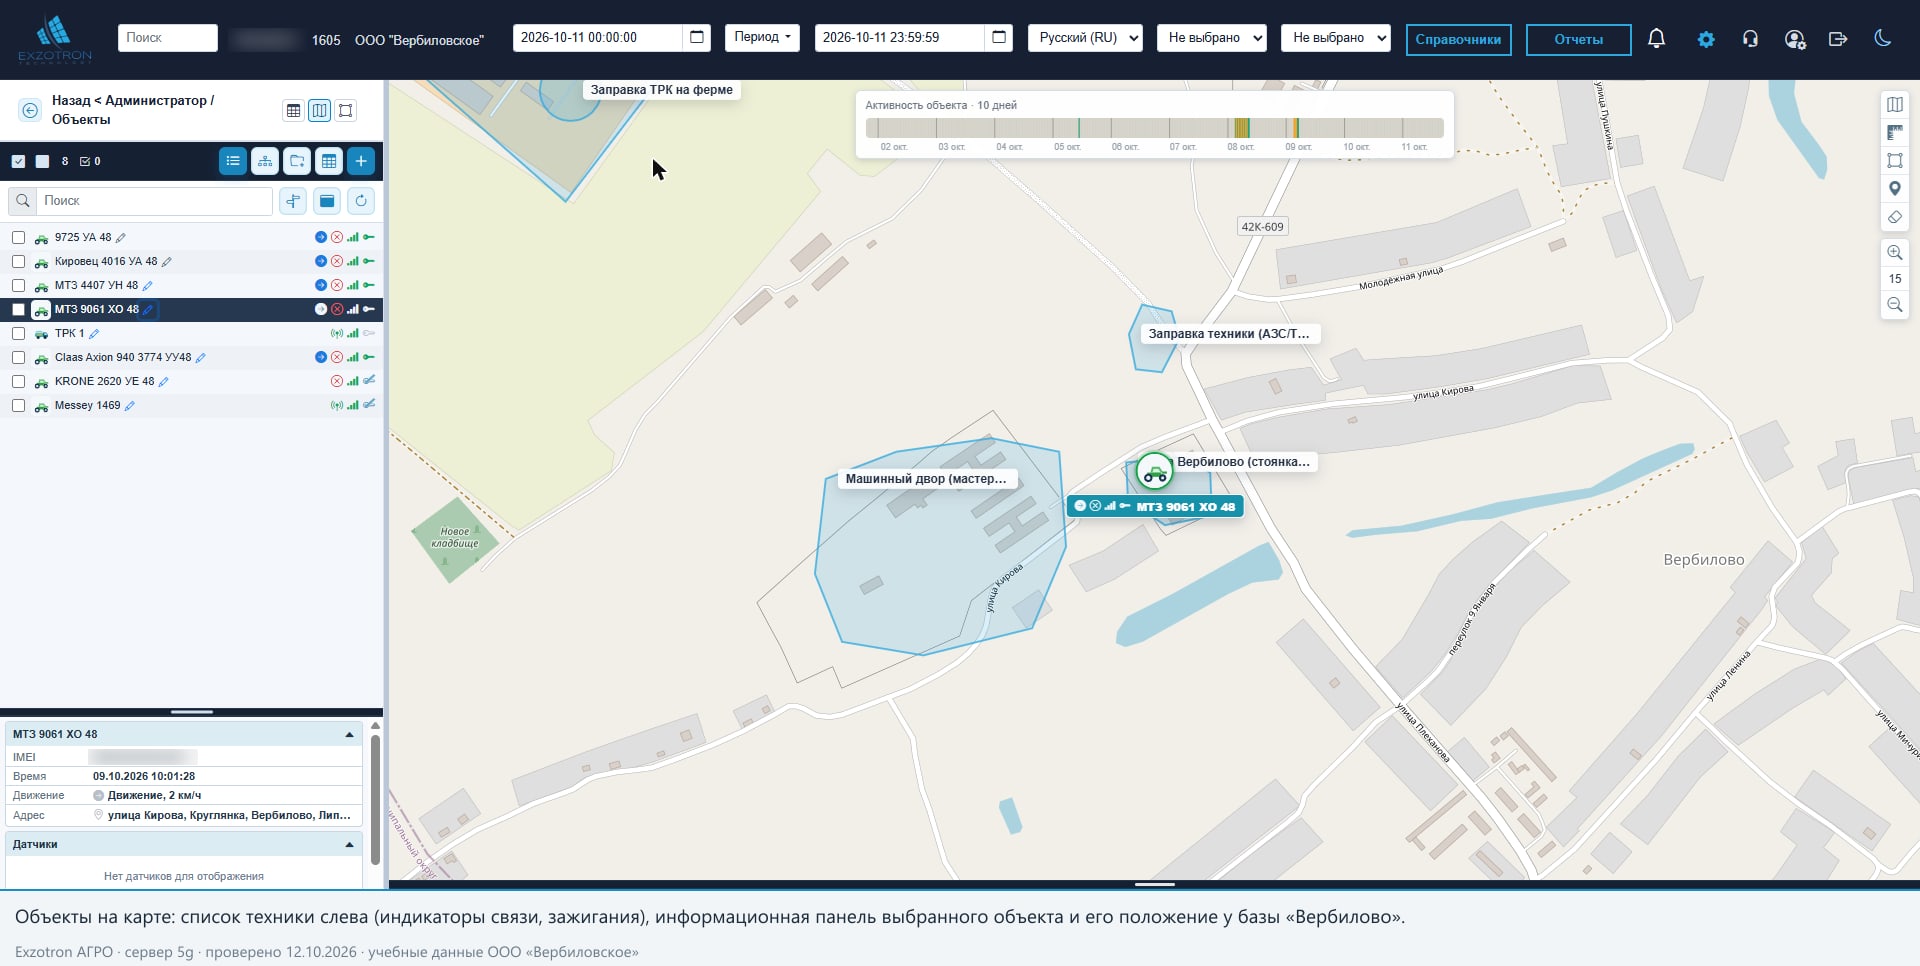Viewport: 1920px width, 966px height.
Task: Click the МТЗ 9061 ХО 48 map label
Action: coord(1155,507)
